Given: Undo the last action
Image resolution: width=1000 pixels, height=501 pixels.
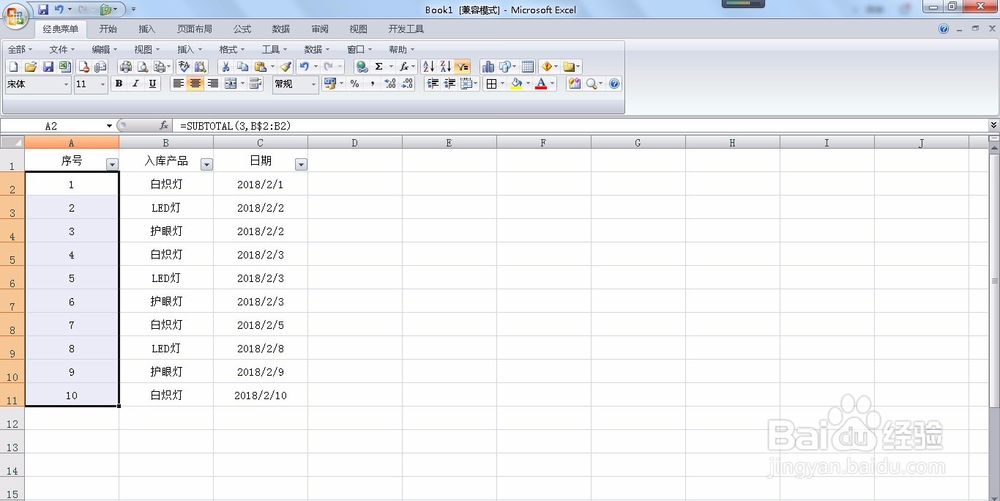Looking at the screenshot, I should click(x=304, y=66).
